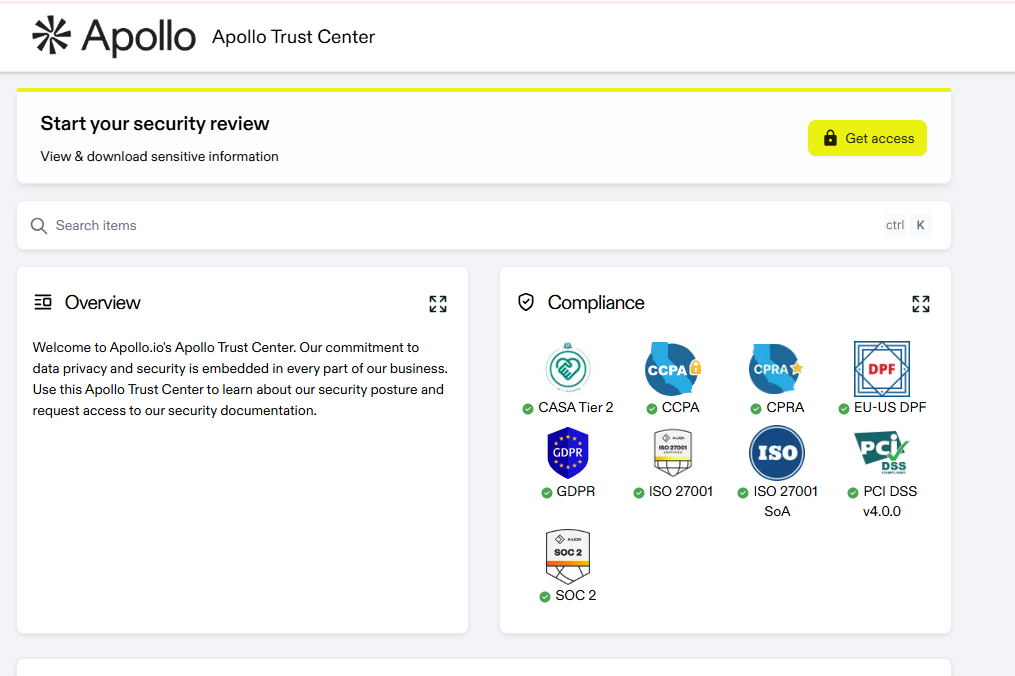Click green checkmark beside EU-US DPF
Image resolution: width=1015 pixels, height=676 pixels.
[x=843, y=409]
